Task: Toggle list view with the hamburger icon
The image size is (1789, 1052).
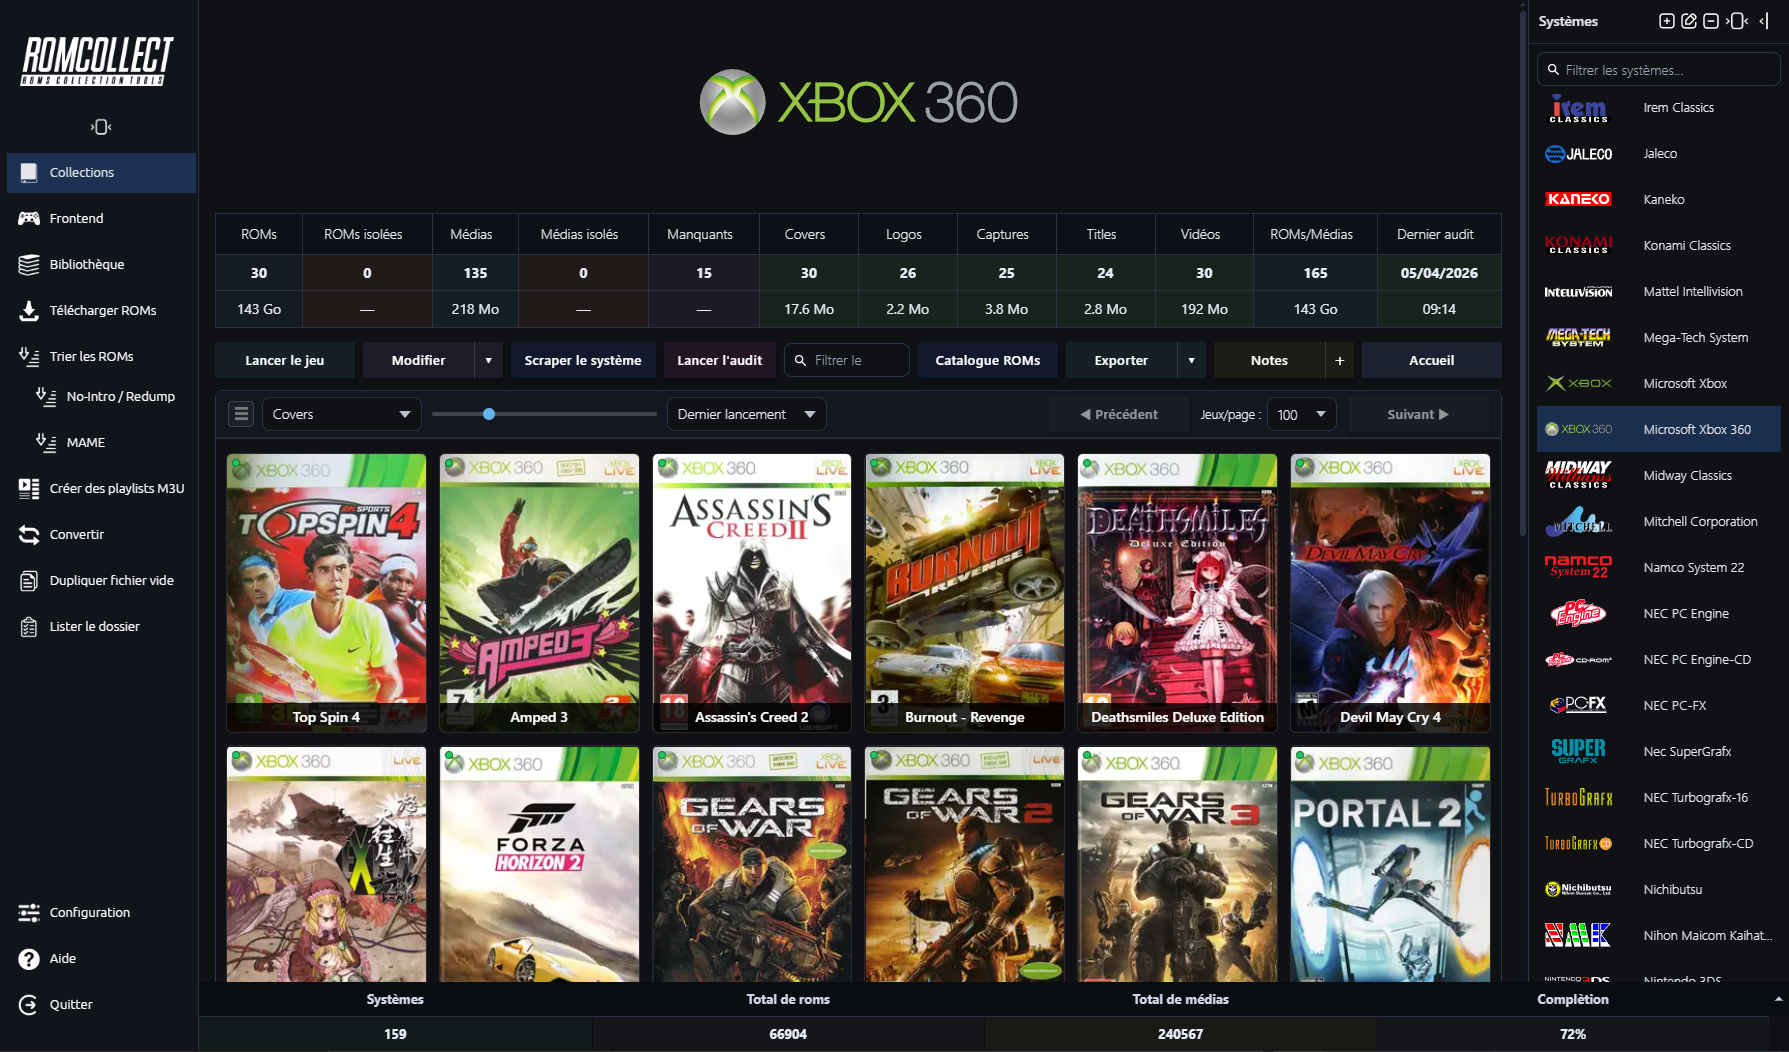Action: [x=241, y=414]
